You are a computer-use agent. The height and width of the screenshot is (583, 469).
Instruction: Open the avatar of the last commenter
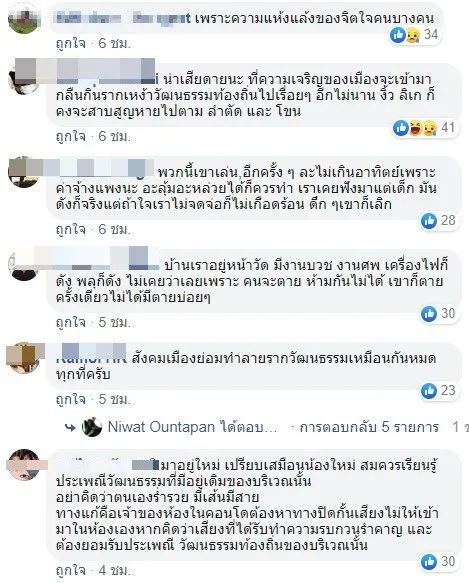click(25, 465)
